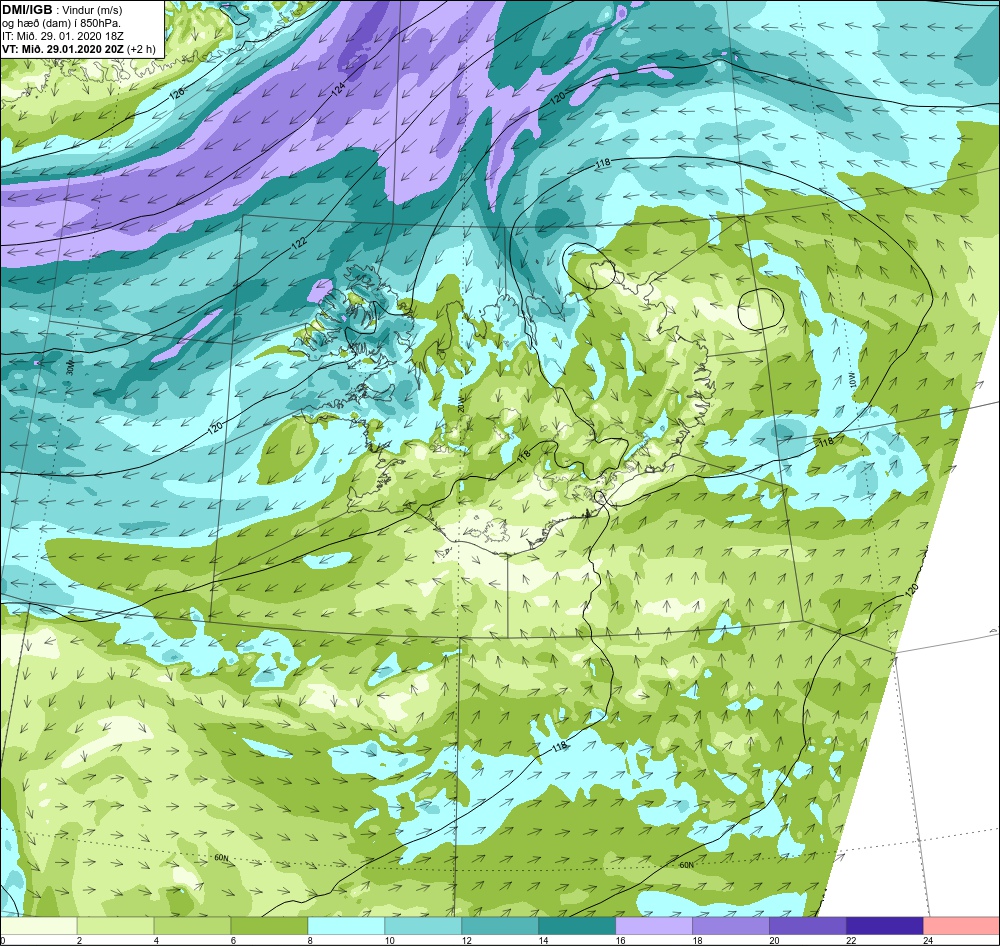Select the light lilac swatch for 16-18
1000x946 pixels.
coord(654,926)
